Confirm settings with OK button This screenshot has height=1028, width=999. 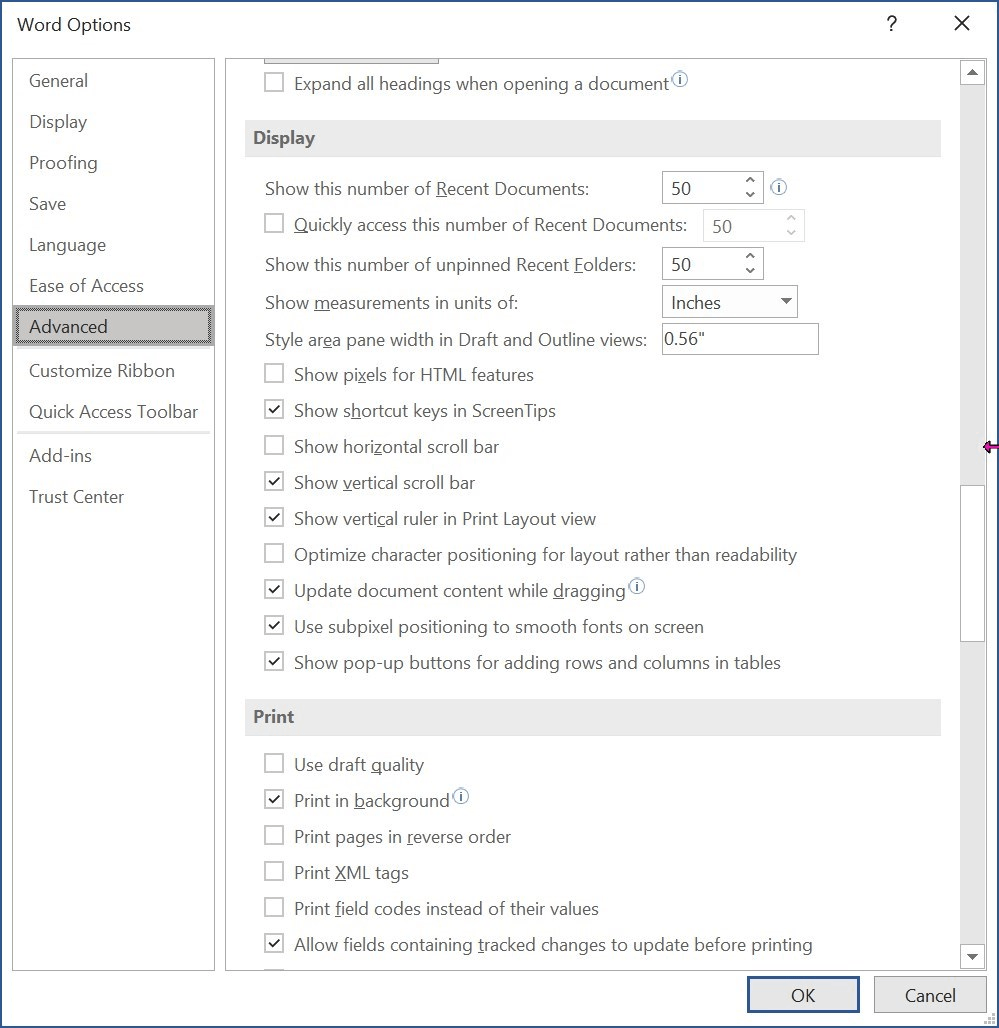click(x=803, y=995)
